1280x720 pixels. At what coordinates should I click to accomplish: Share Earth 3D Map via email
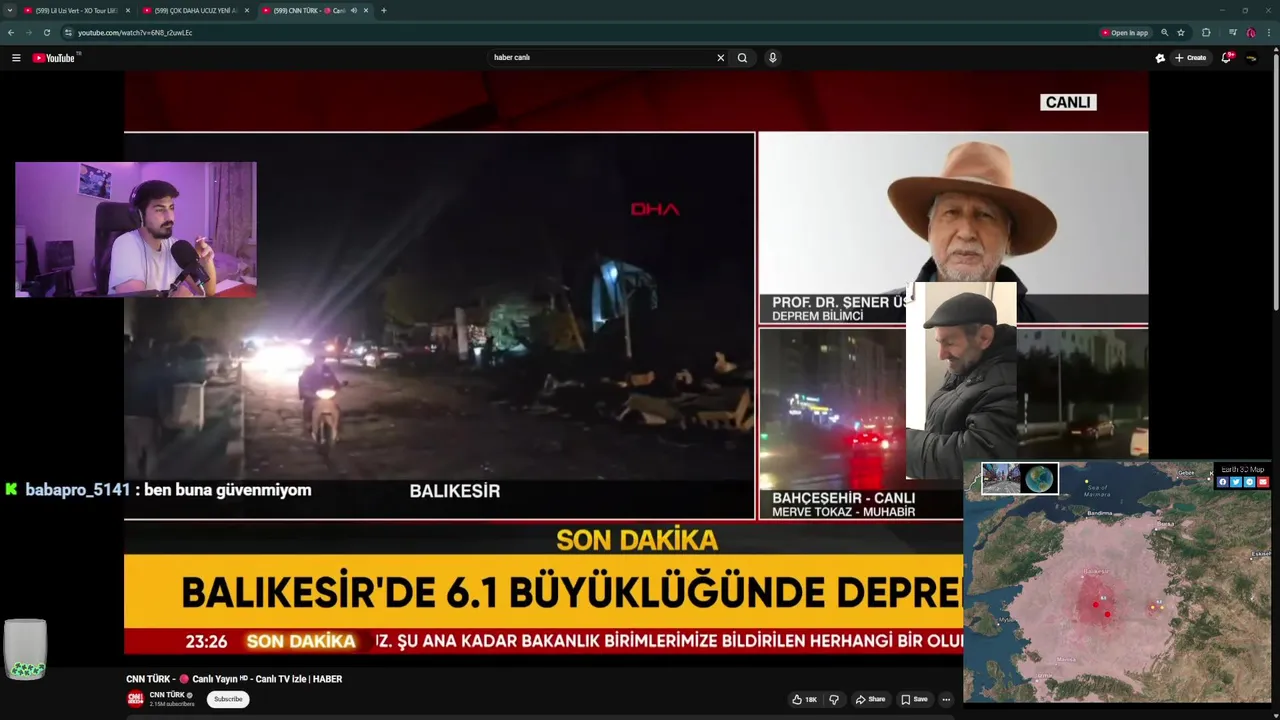pos(1263,482)
